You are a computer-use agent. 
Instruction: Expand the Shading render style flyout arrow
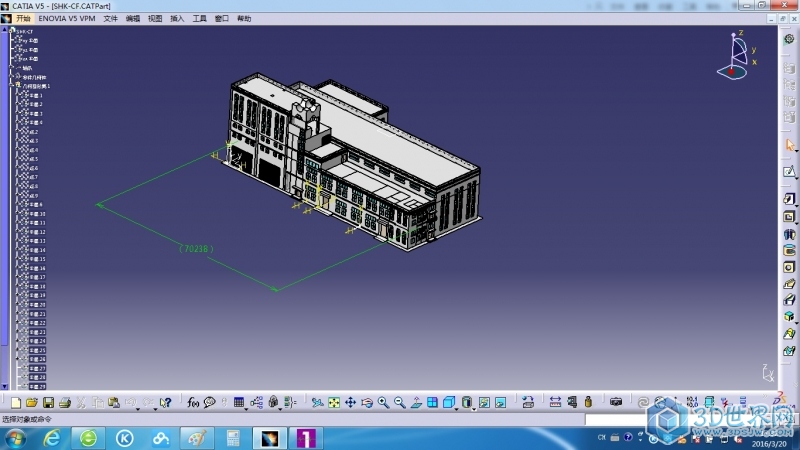pos(473,409)
